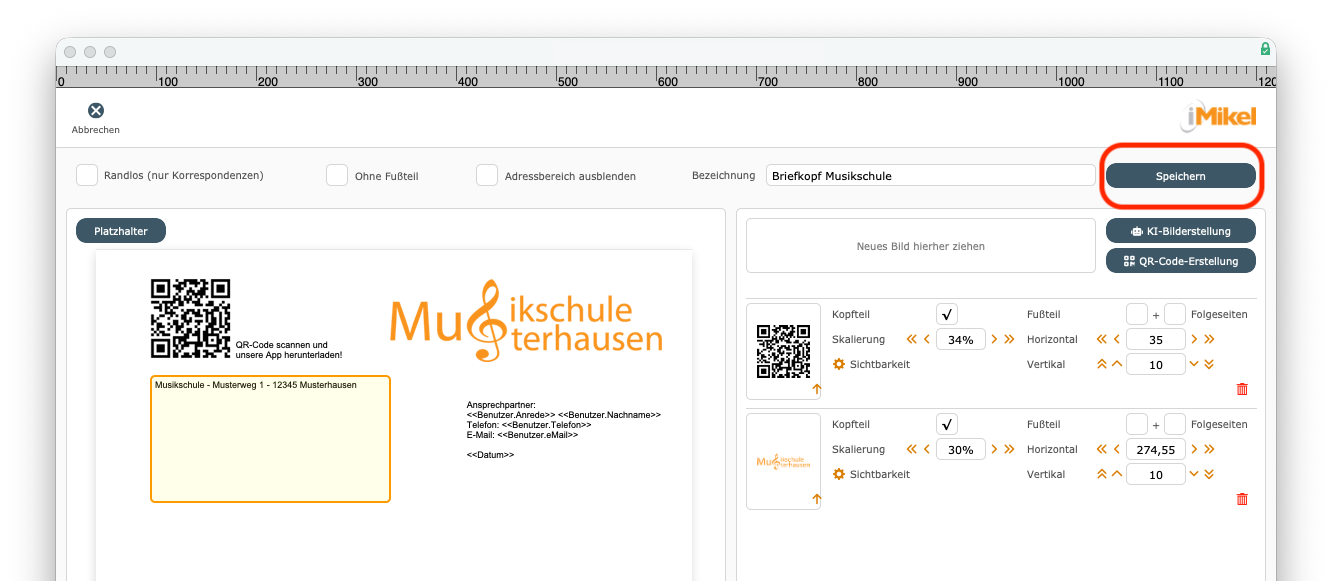This screenshot has width=1332, height=581.
Task: Nudge QR code left using Horizontal single left arrow
Action: coord(1117,339)
